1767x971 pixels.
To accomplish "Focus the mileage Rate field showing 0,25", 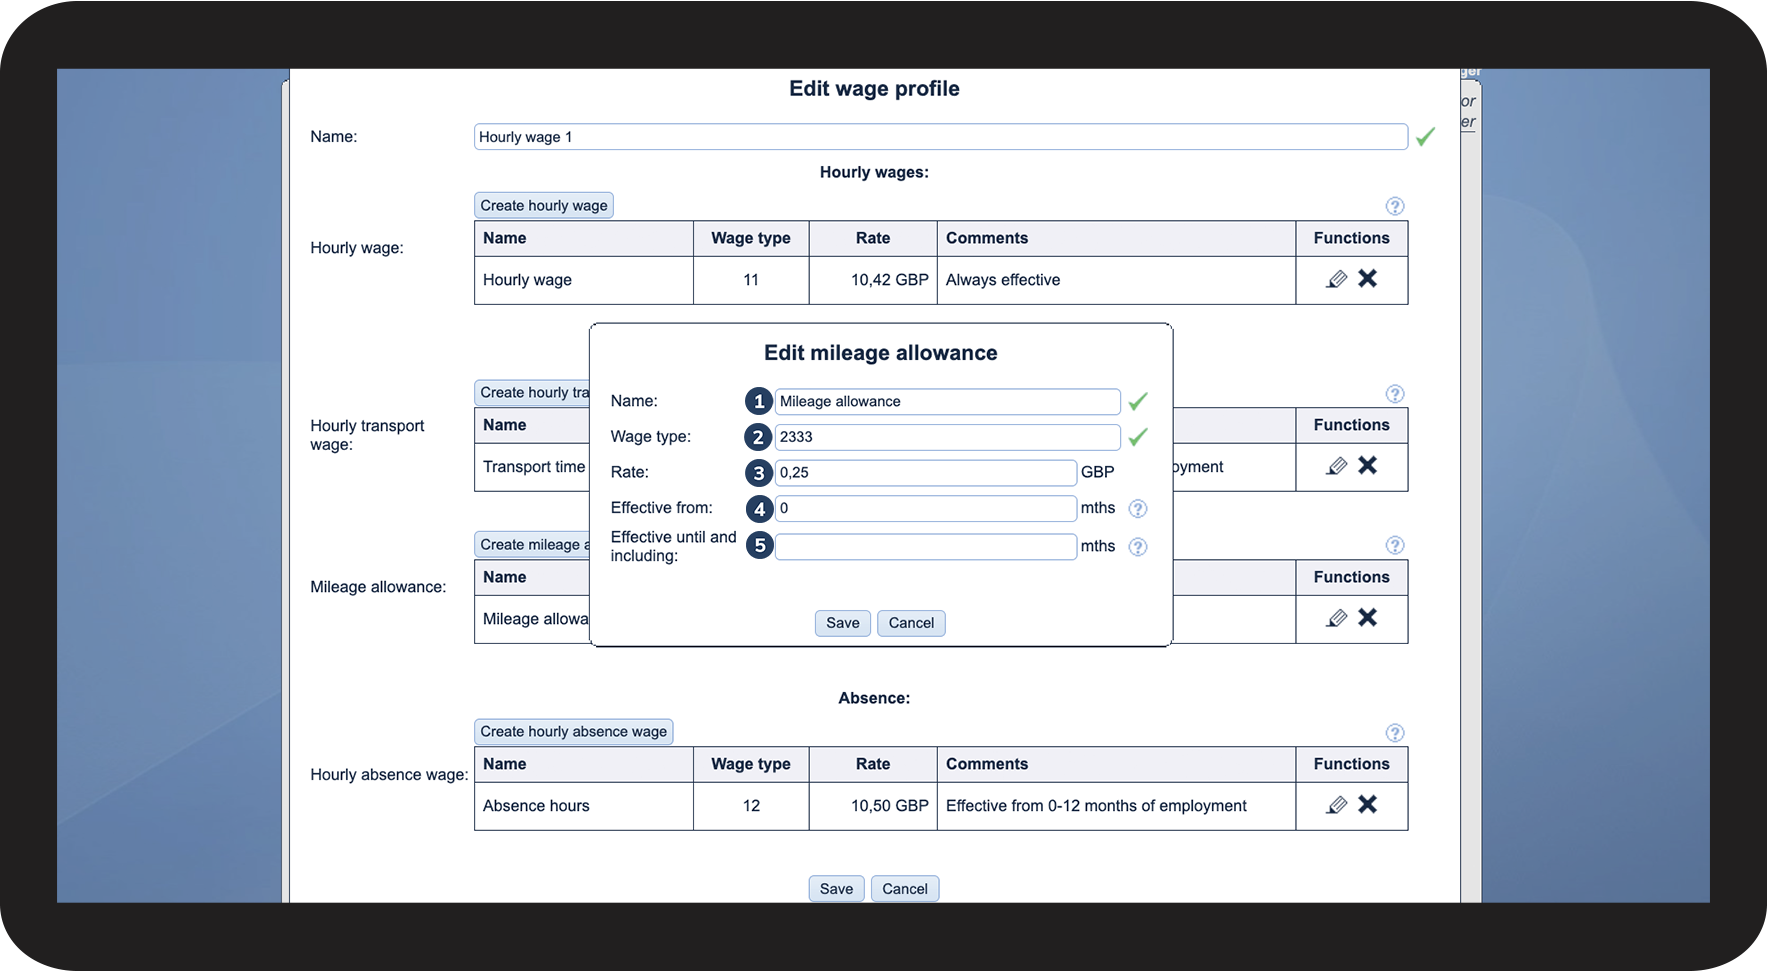I will point(926,473).
